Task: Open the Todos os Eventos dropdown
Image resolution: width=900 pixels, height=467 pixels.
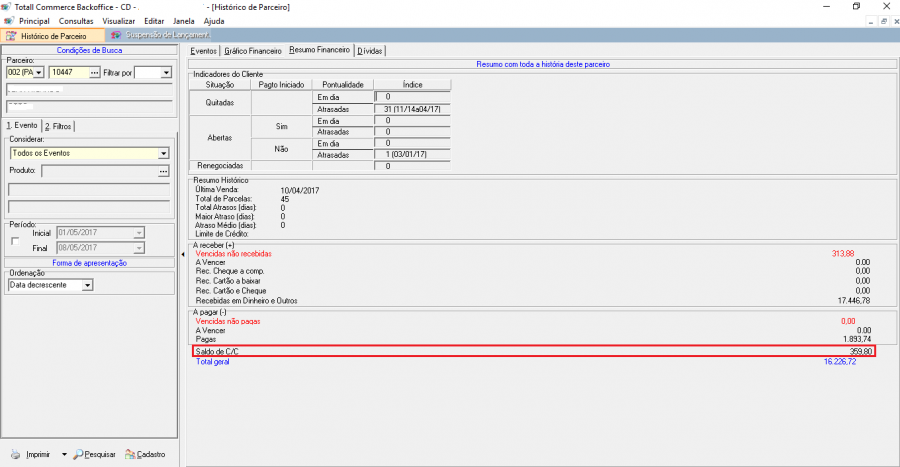Action: click(x=162, y=153)
